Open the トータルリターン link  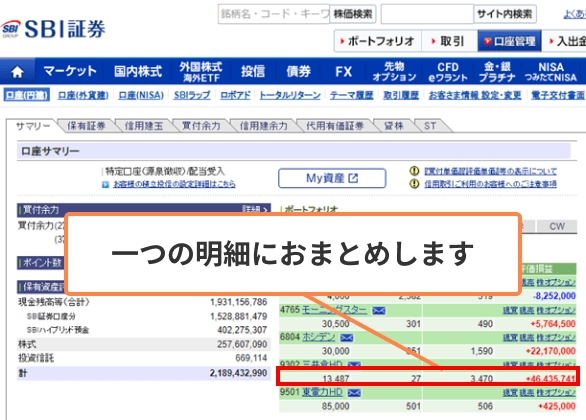[x=290, y=95]
